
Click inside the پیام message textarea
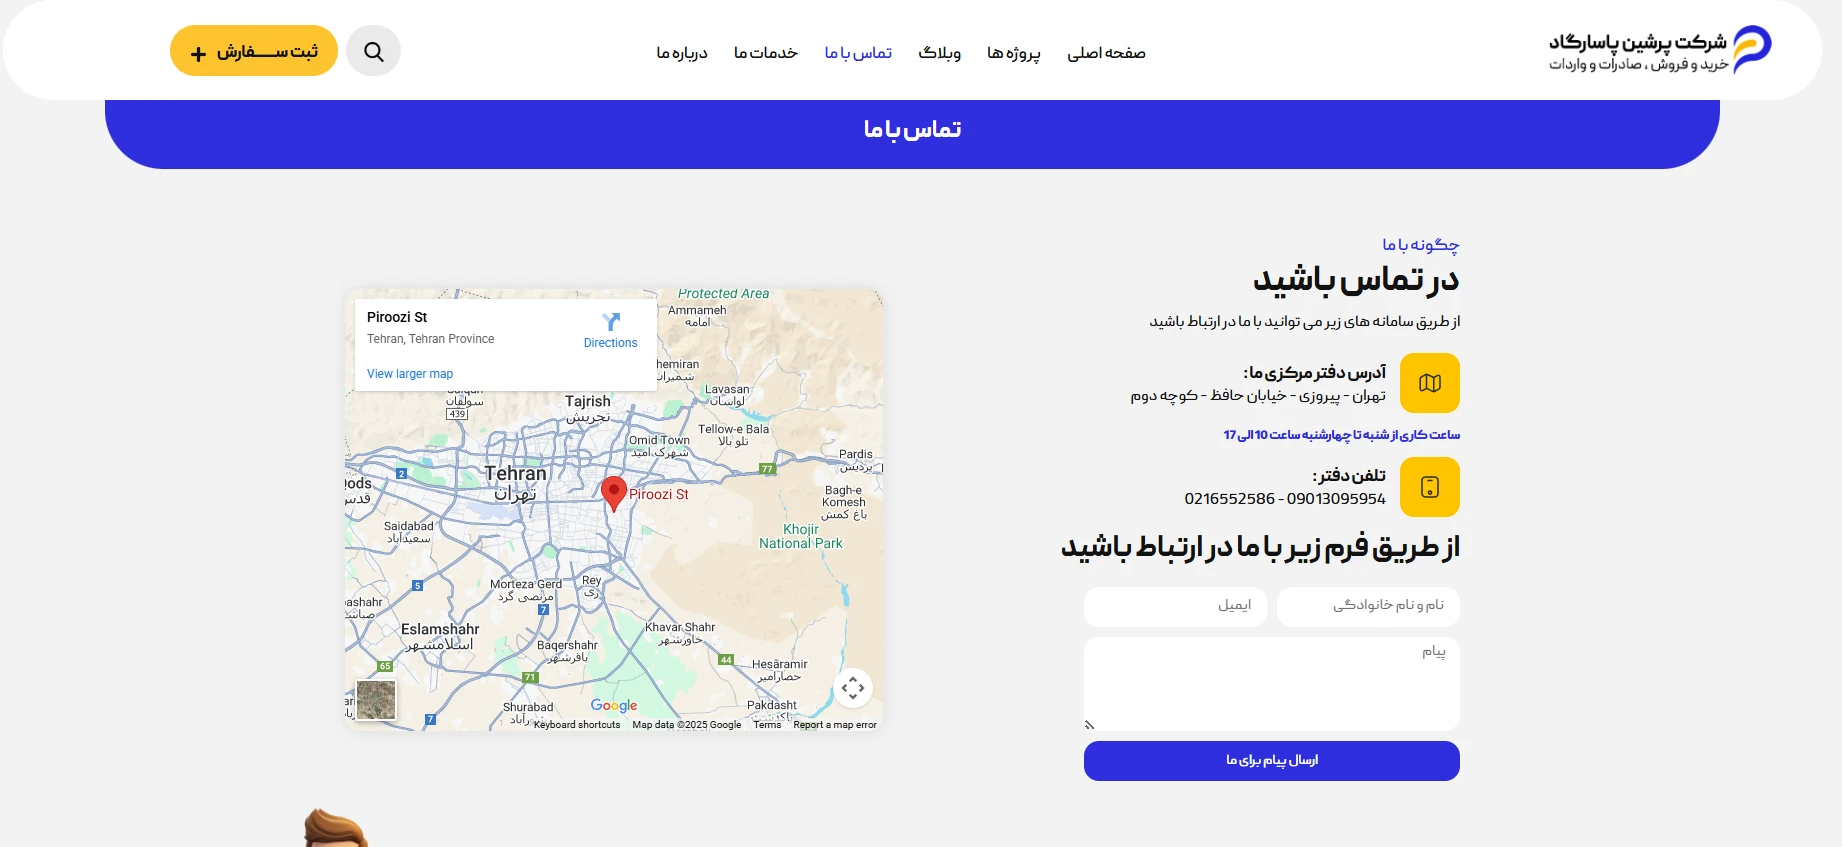(1271, 684)
